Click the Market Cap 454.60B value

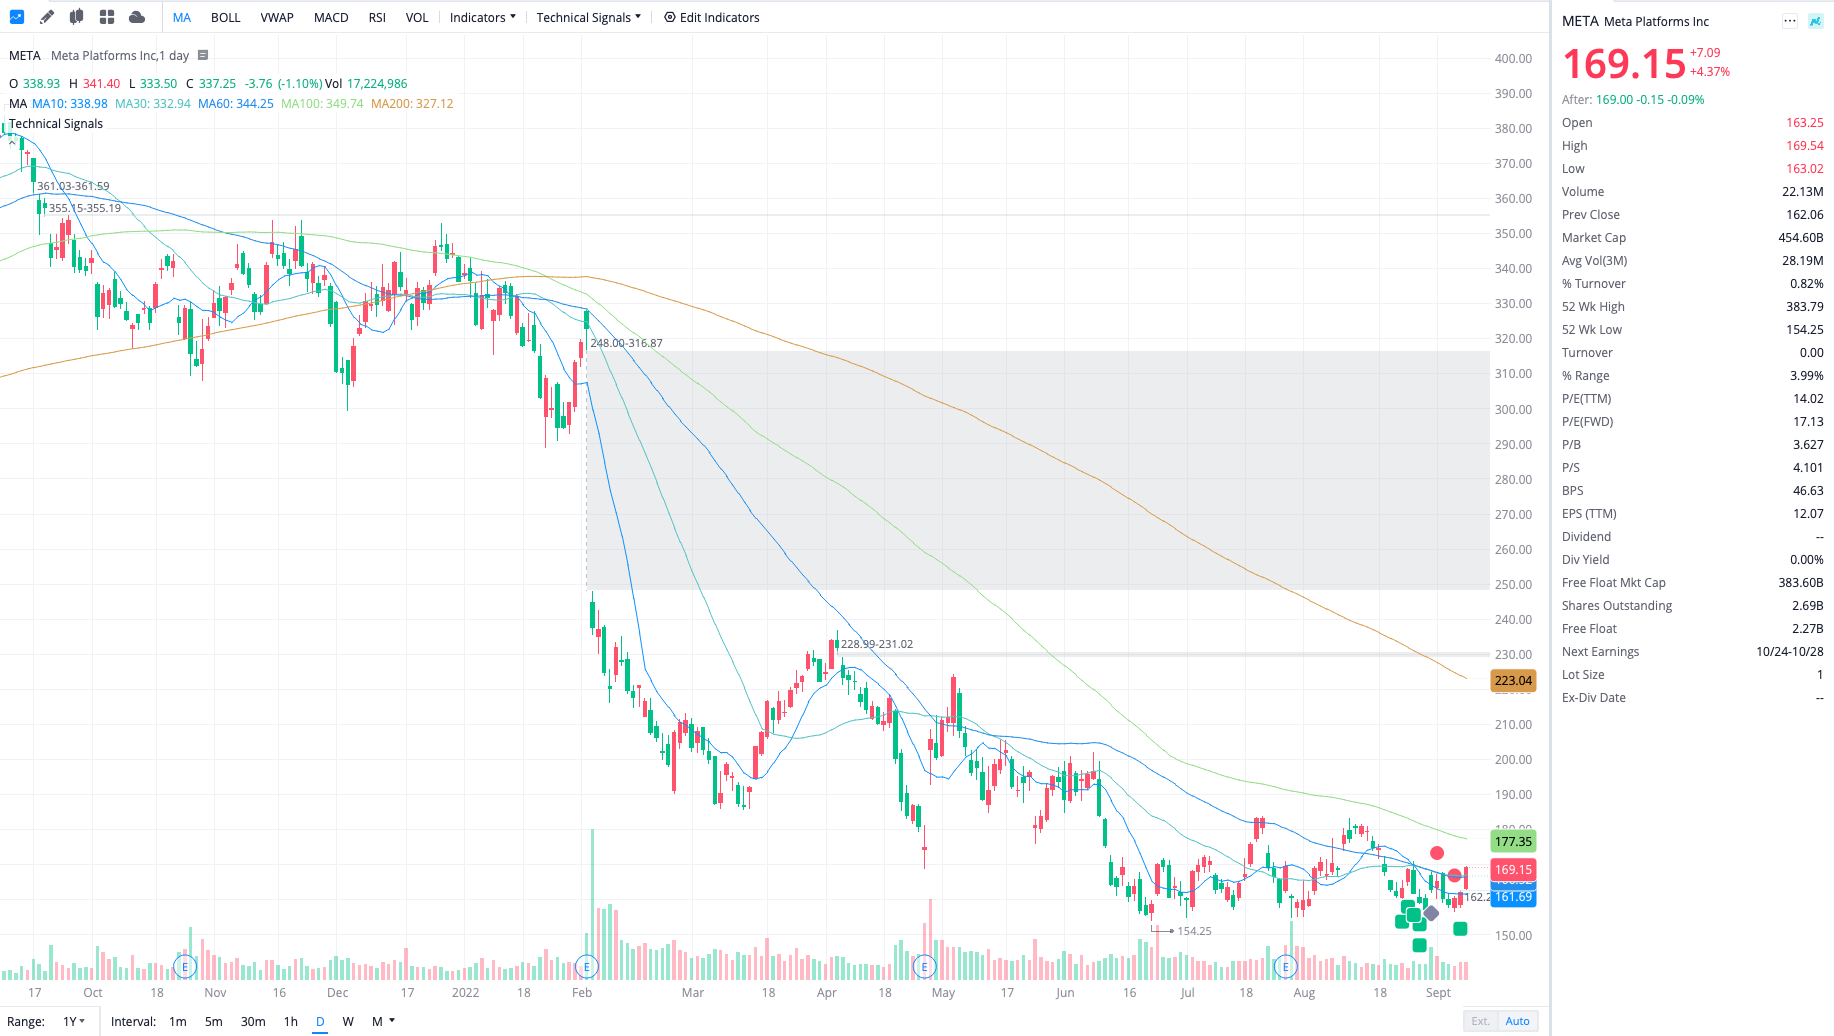1800,237
